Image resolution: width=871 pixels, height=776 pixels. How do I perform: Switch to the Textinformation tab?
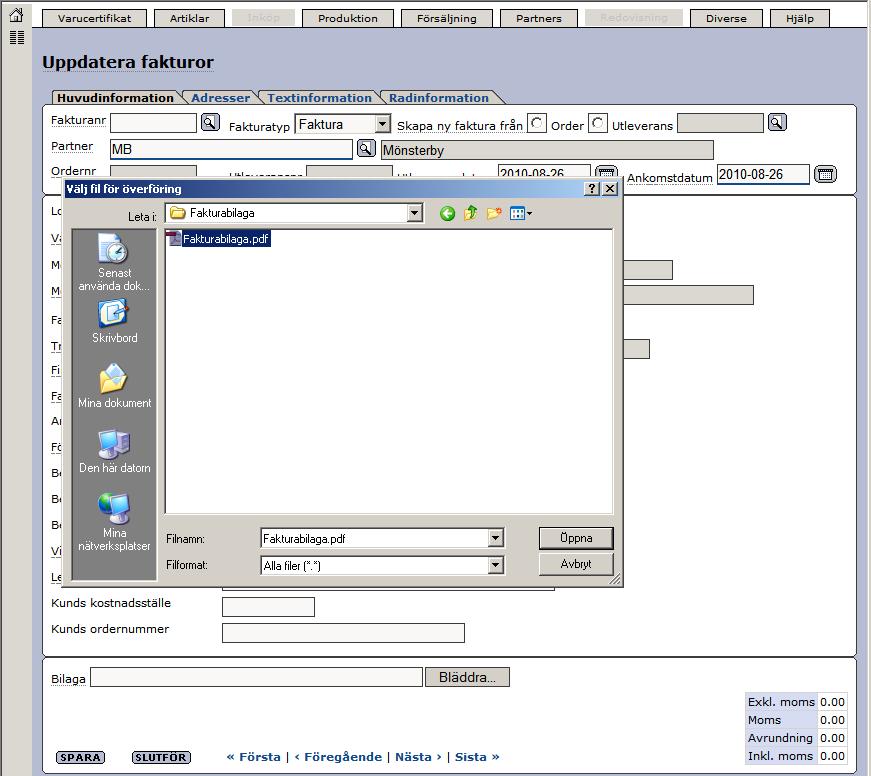(x=319, y=98)
